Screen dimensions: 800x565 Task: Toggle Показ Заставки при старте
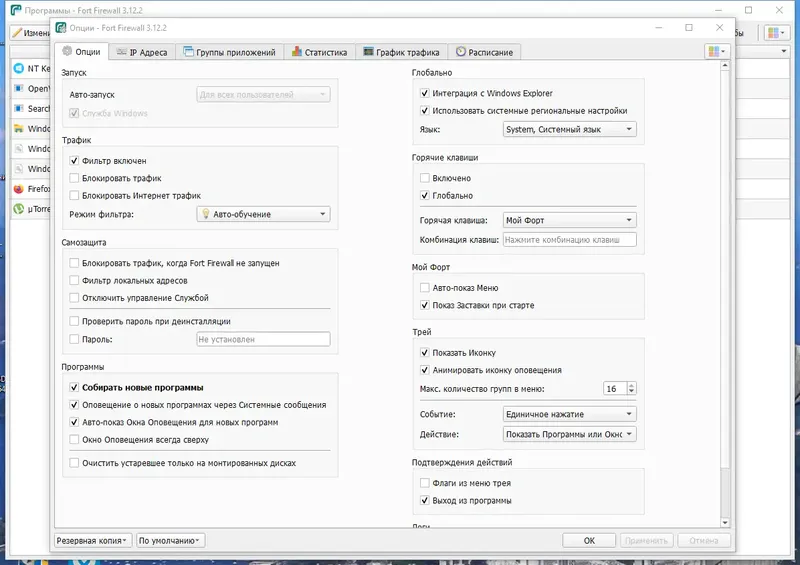point(424,305)
